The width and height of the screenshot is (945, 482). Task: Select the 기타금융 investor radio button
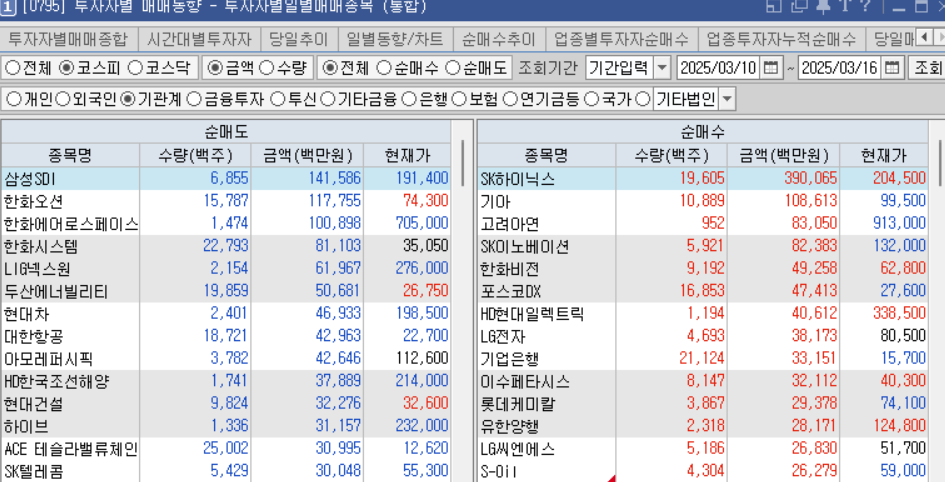point(327,99)
